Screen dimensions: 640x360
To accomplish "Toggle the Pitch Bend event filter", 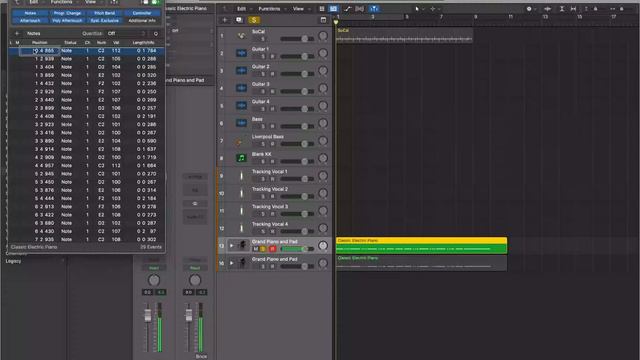I will pos(104,13).
